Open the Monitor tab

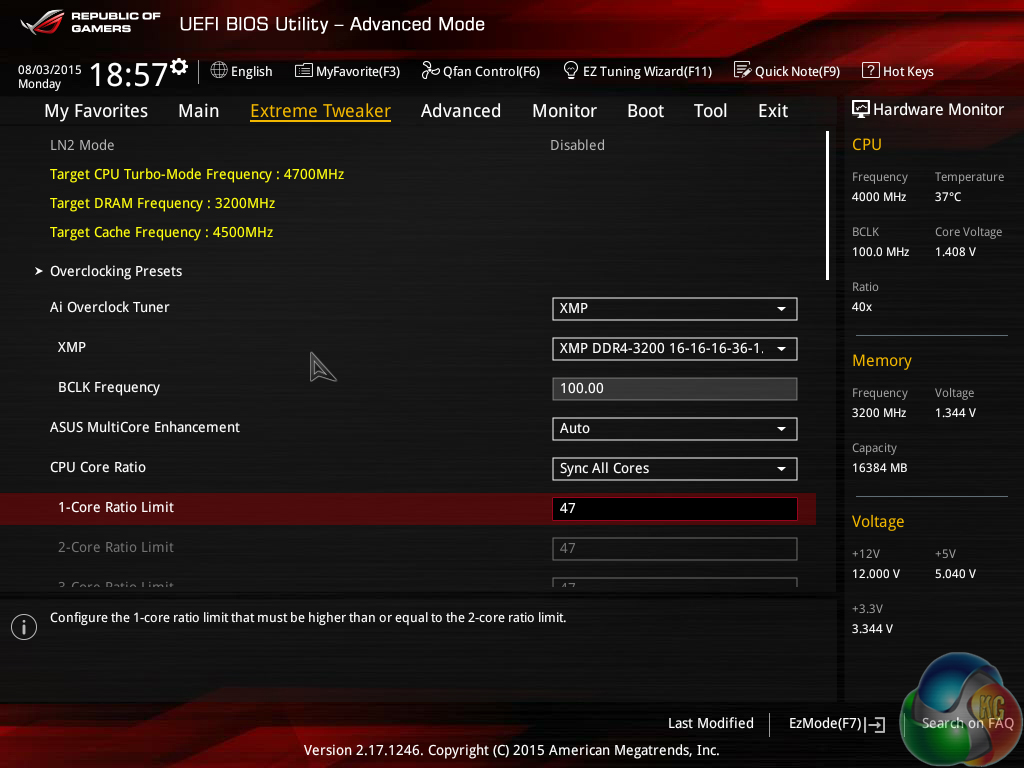pyautogui.click(x=564, y=111)
